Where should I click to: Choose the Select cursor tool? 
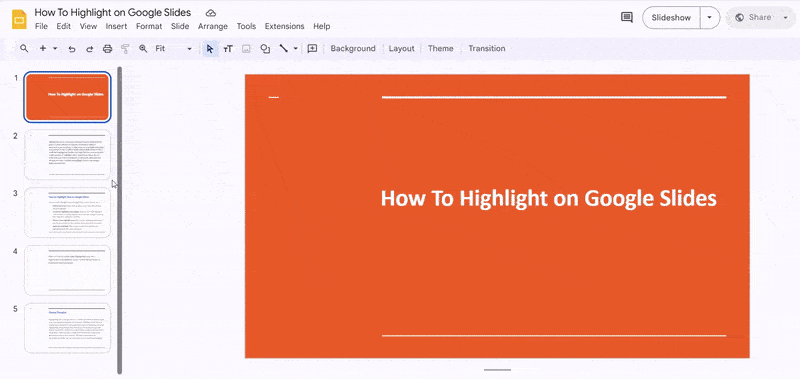(210, 48)
